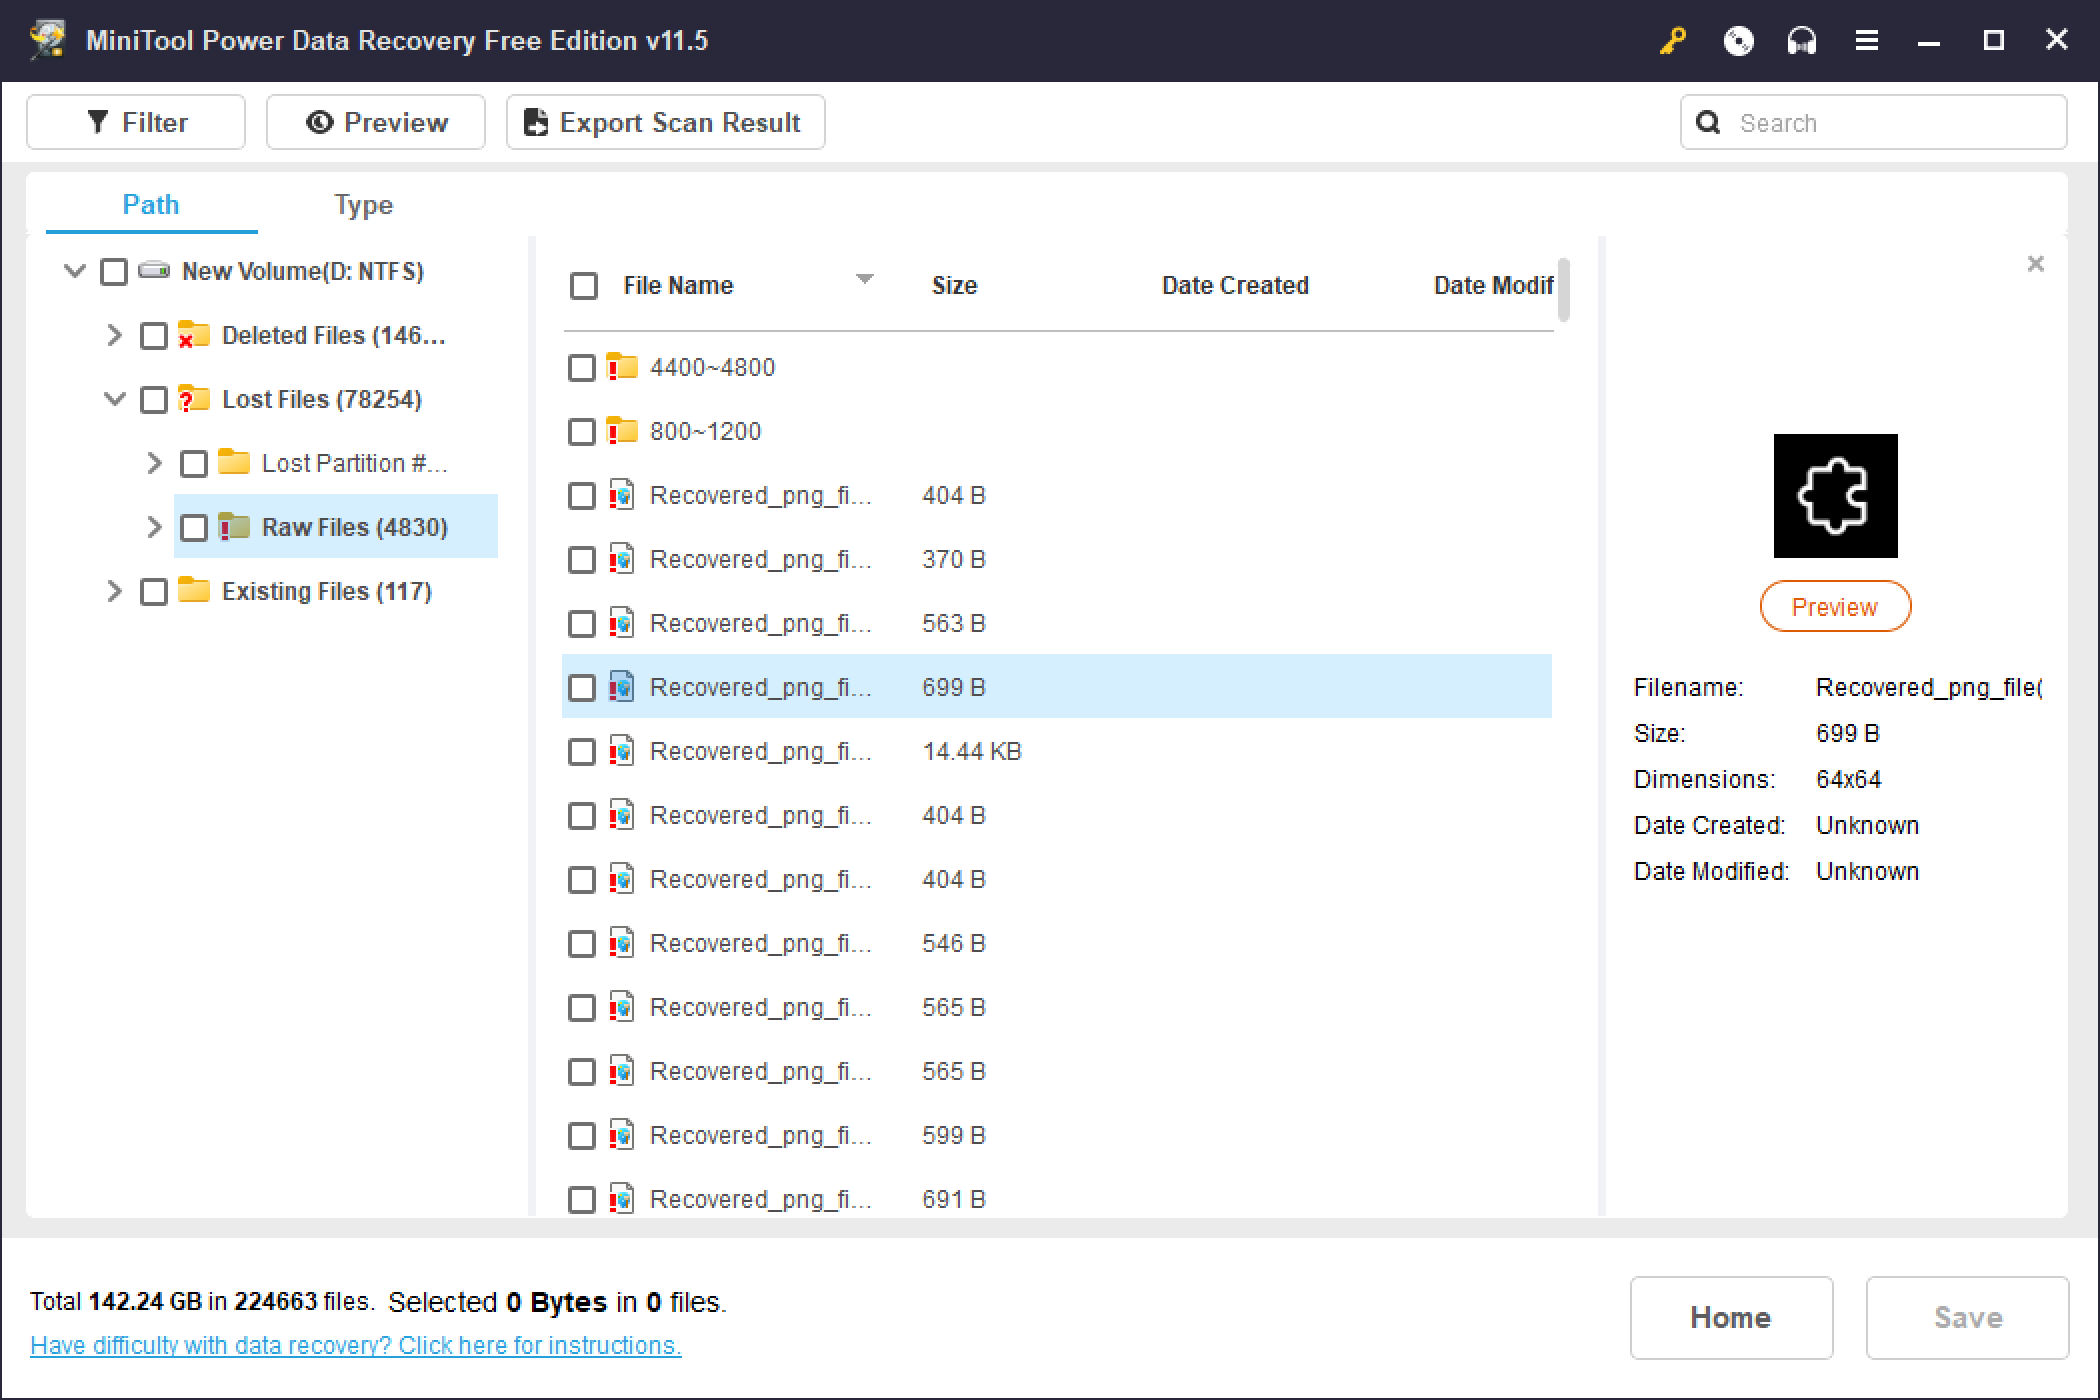Click the Raw Files folder icon

point(233,526)
